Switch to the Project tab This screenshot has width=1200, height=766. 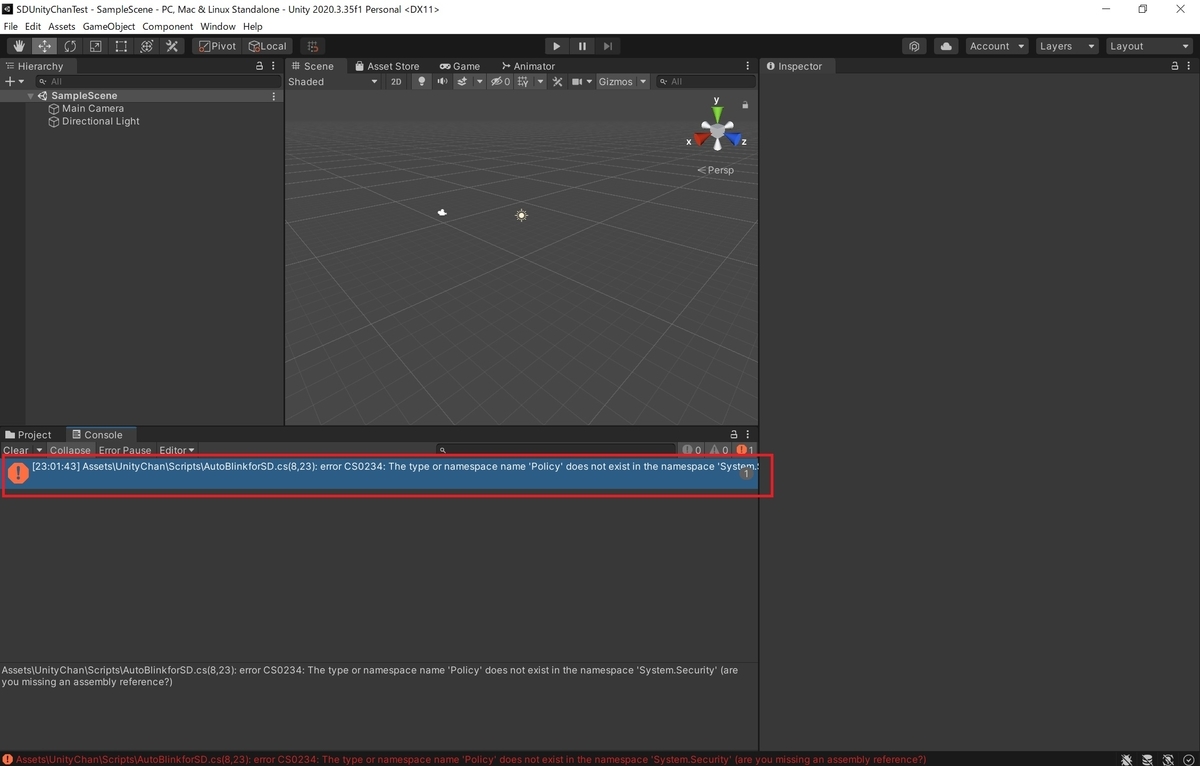28,435
